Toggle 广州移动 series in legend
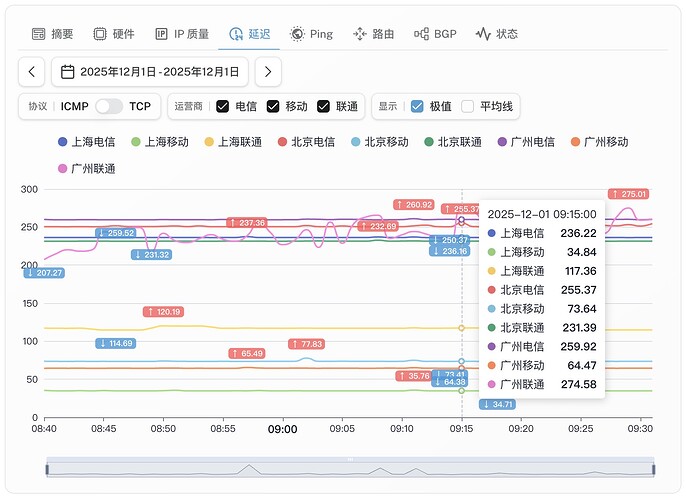The height and width of the screenshot is (500, 686). coord(599,142)
